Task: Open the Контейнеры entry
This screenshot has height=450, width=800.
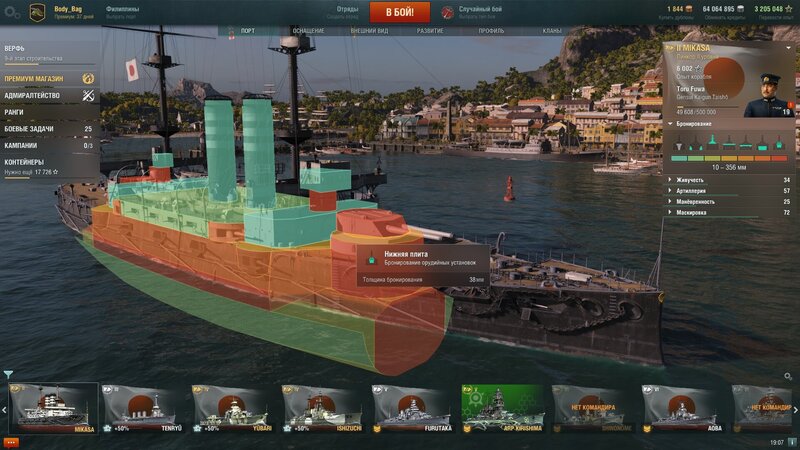Action: (x=49, y=167)
